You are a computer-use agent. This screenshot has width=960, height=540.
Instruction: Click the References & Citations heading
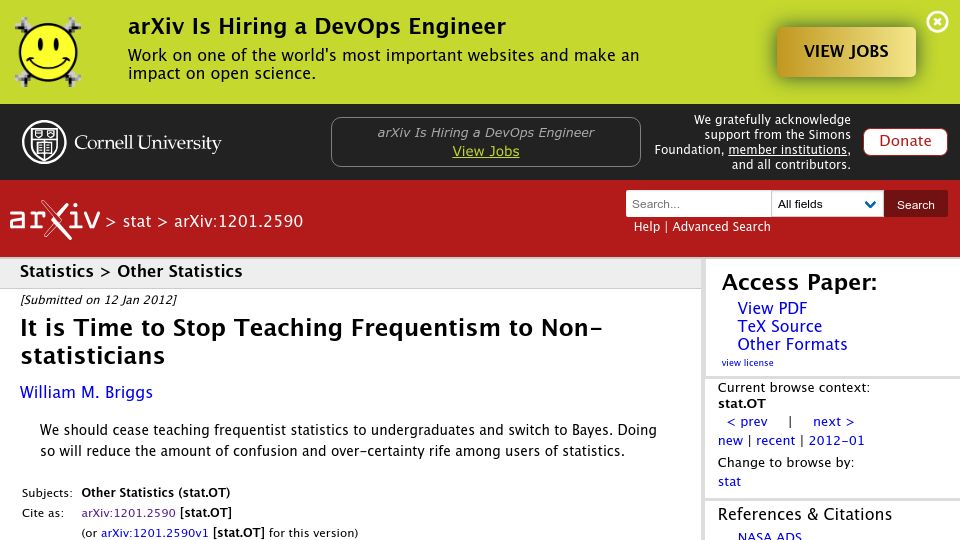coord(804,514)
